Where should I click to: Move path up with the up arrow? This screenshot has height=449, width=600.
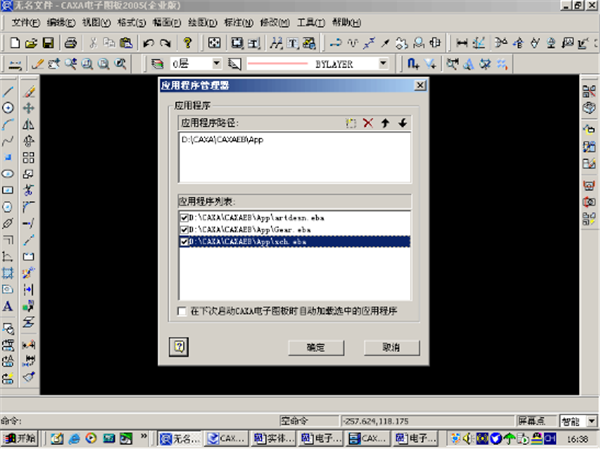(386, 122)
